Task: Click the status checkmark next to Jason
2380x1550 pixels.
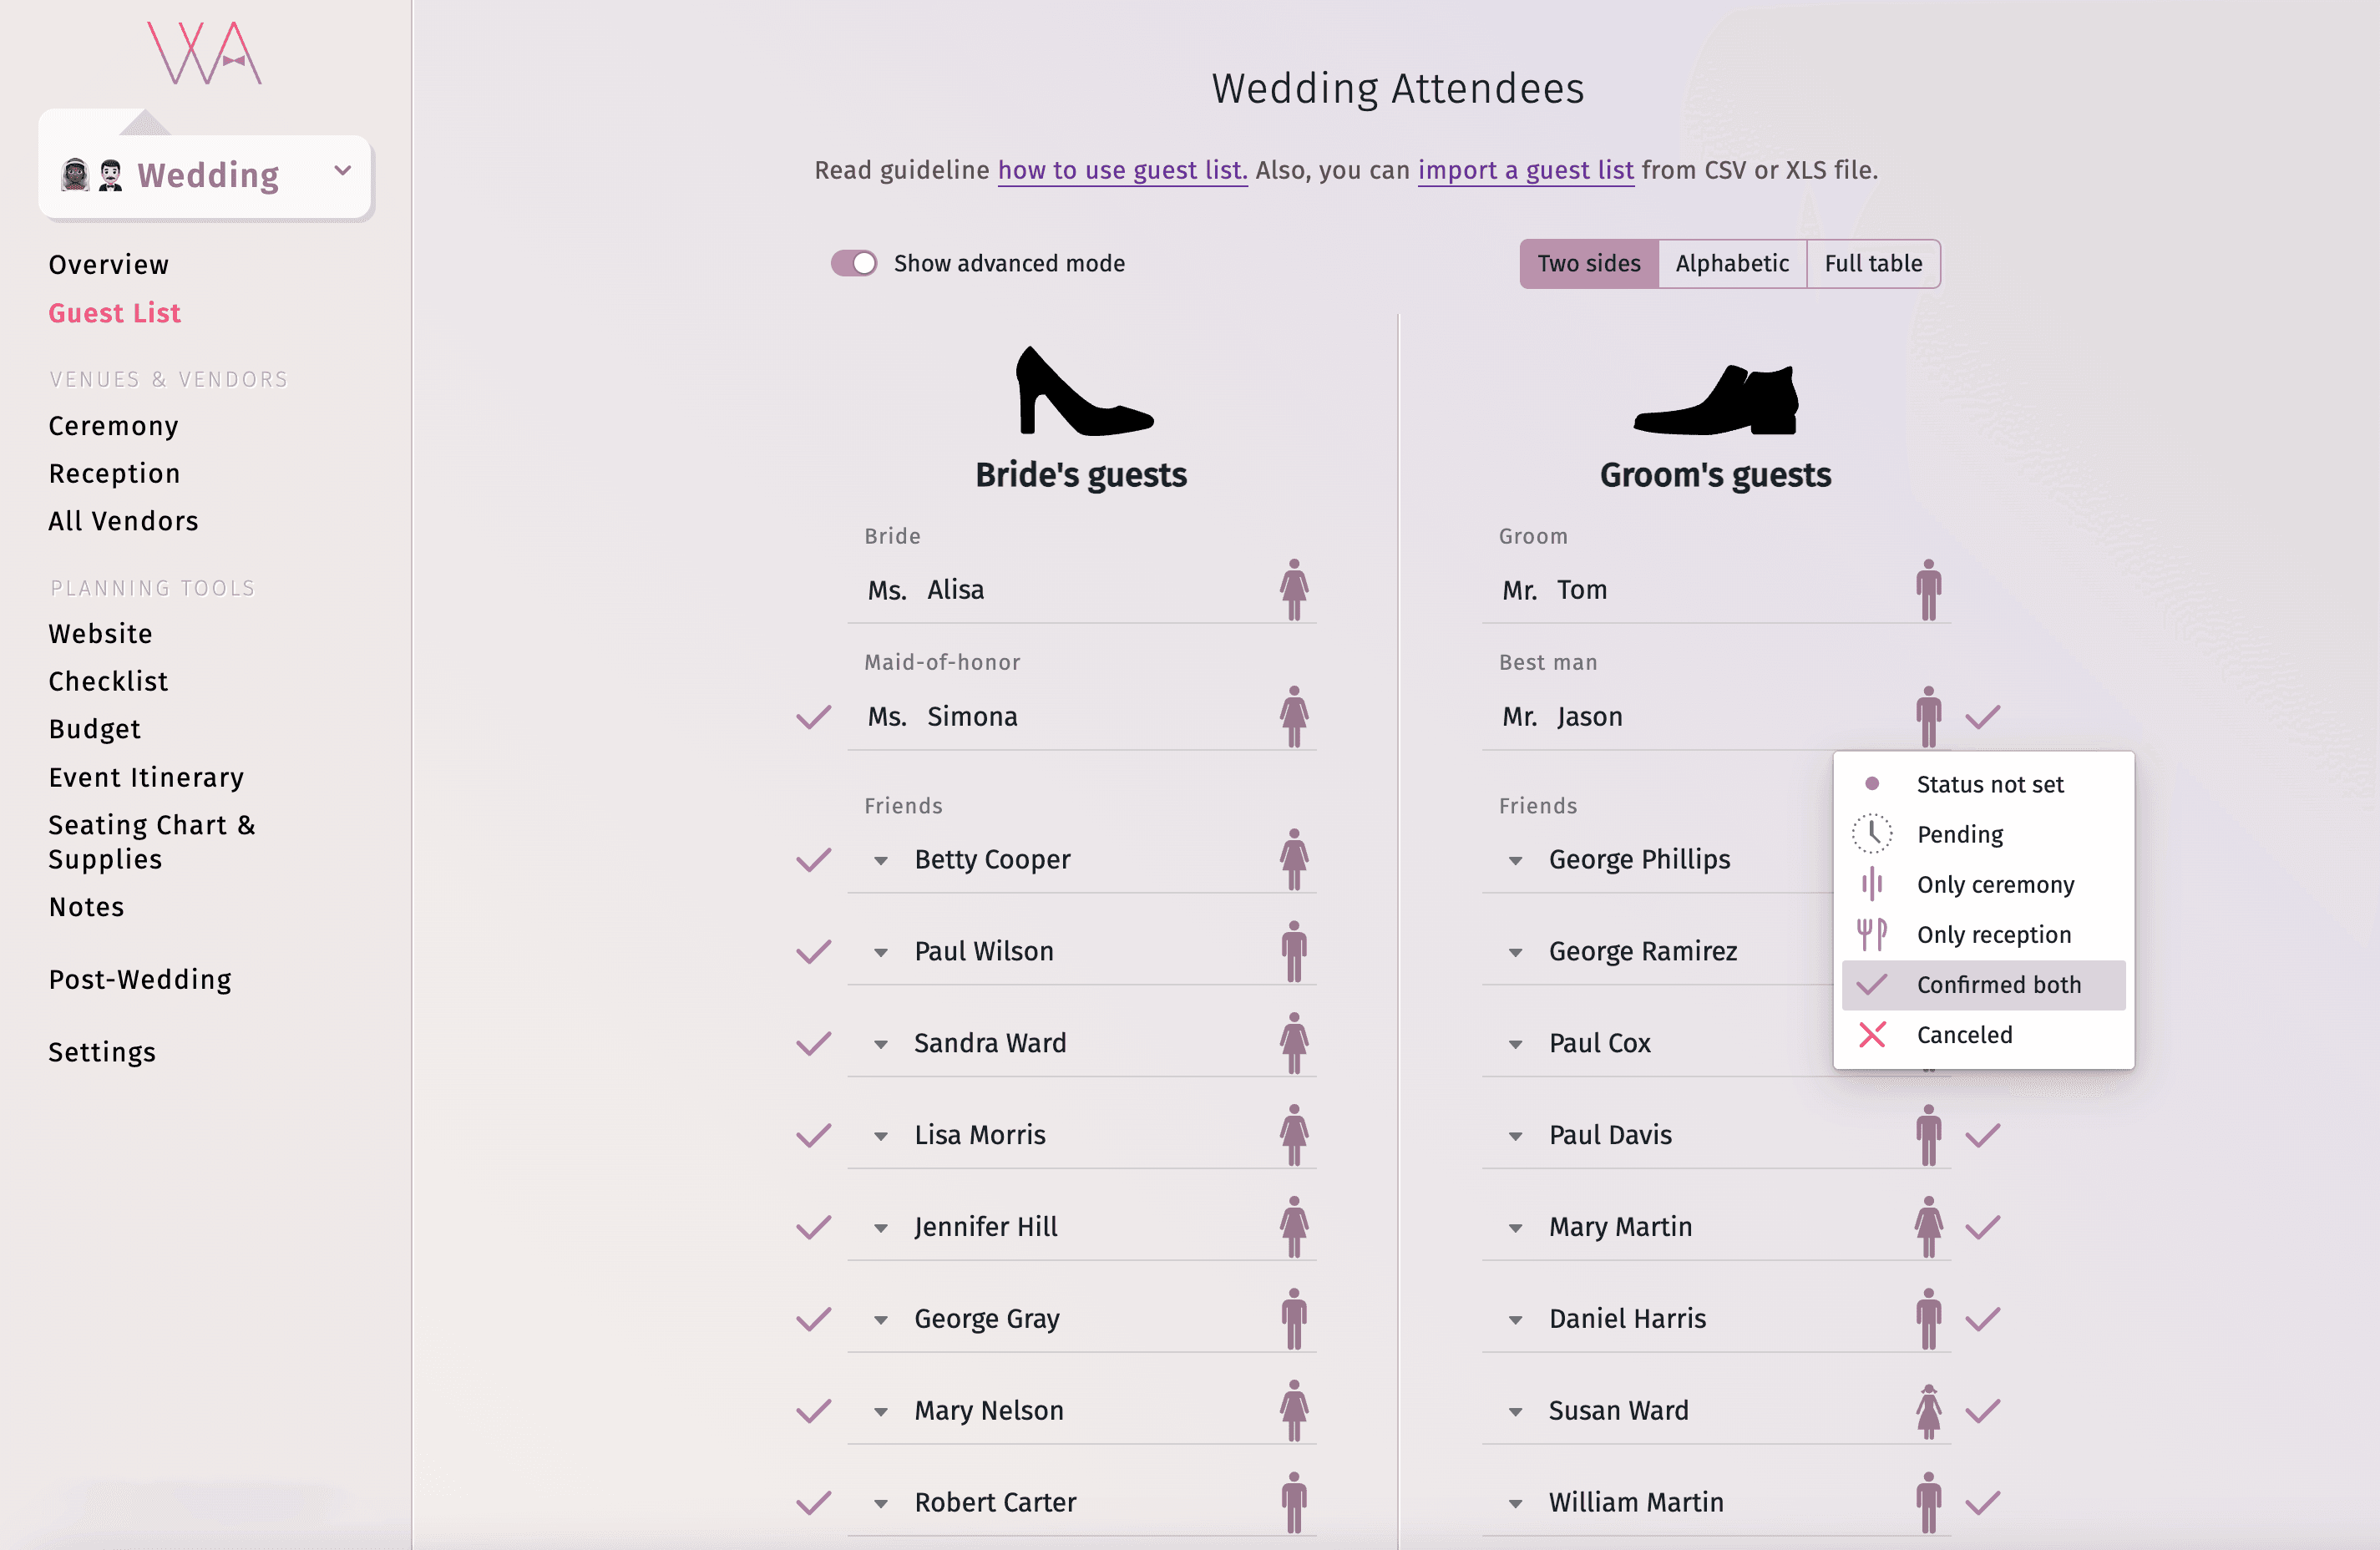Action: [x=1982, y=717]
